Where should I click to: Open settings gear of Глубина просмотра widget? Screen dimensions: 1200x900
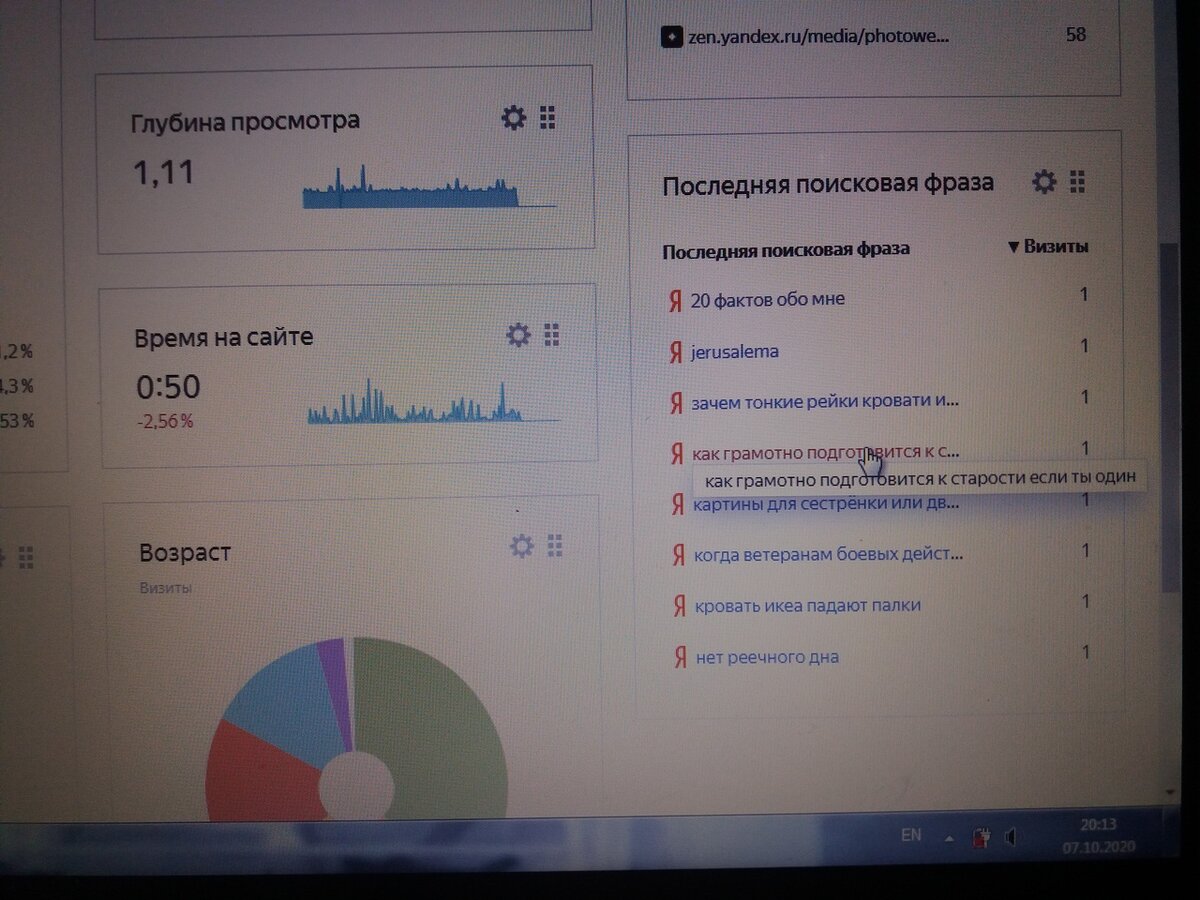point(513,118)
